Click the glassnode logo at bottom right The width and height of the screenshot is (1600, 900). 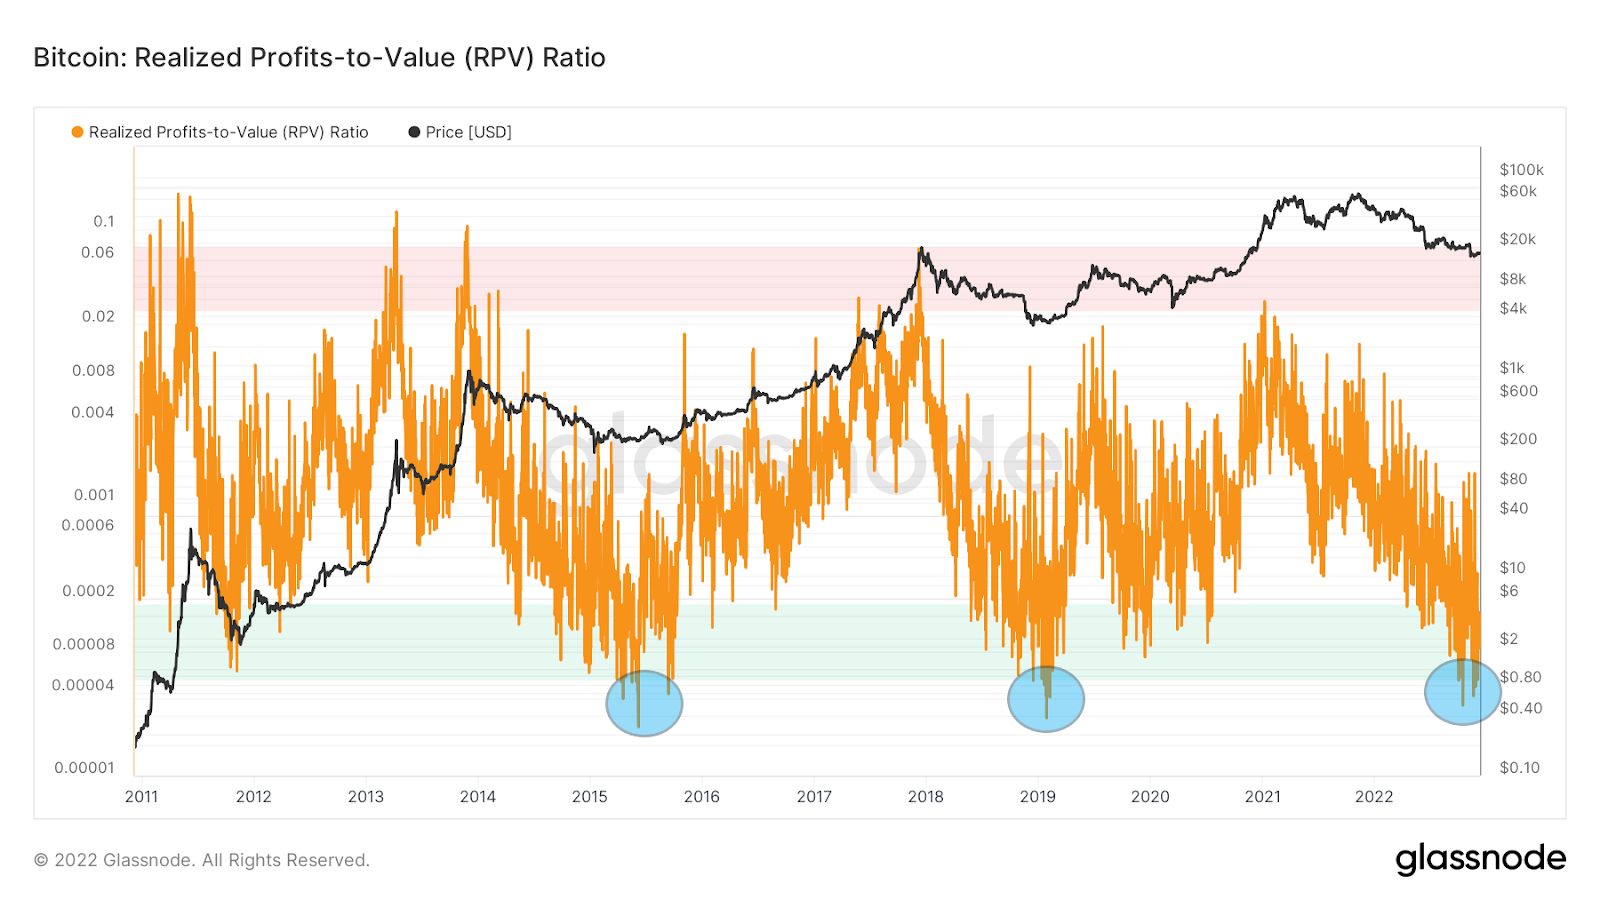pos(1481,859)
